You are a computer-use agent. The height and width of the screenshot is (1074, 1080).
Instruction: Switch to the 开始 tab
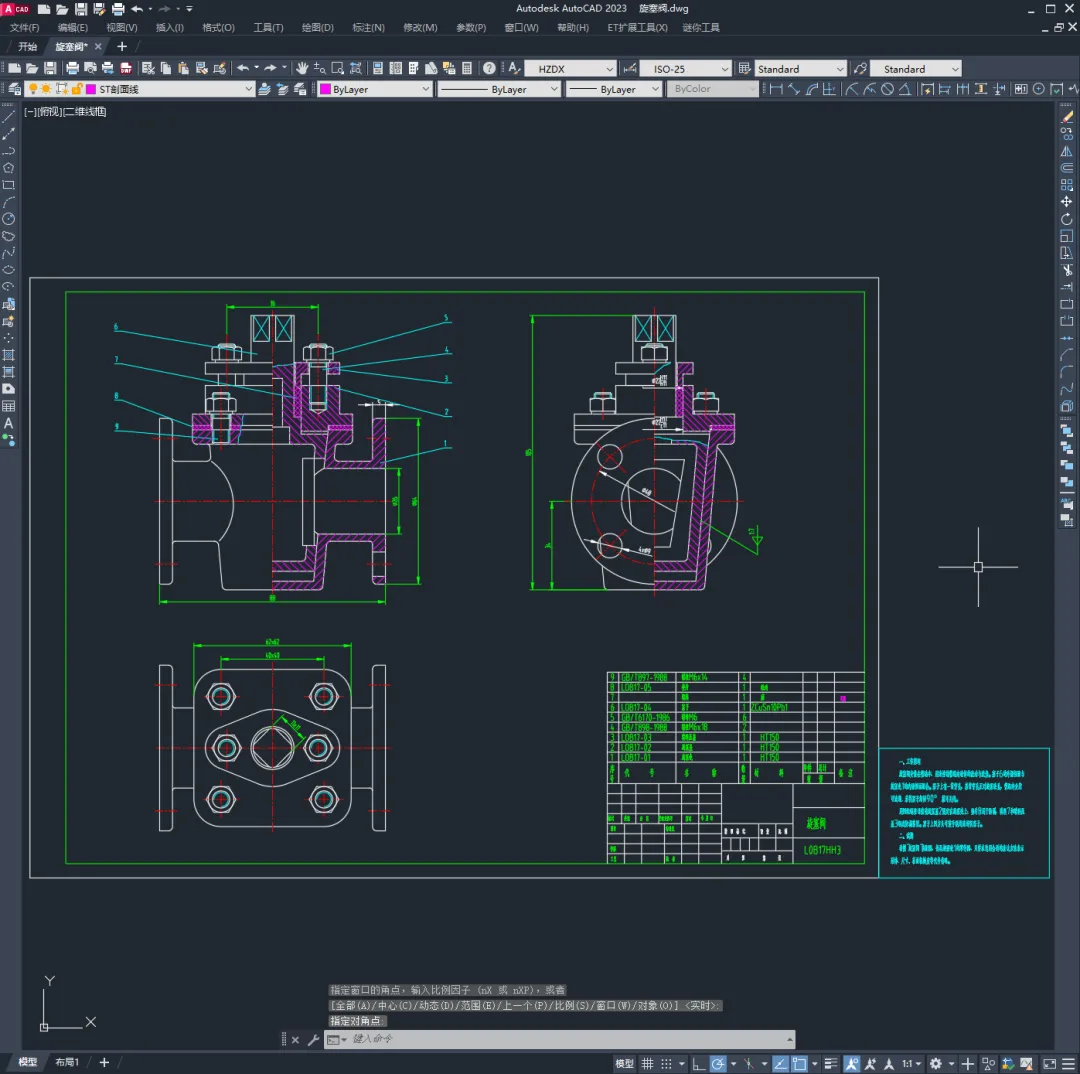[x=28, y=46]
